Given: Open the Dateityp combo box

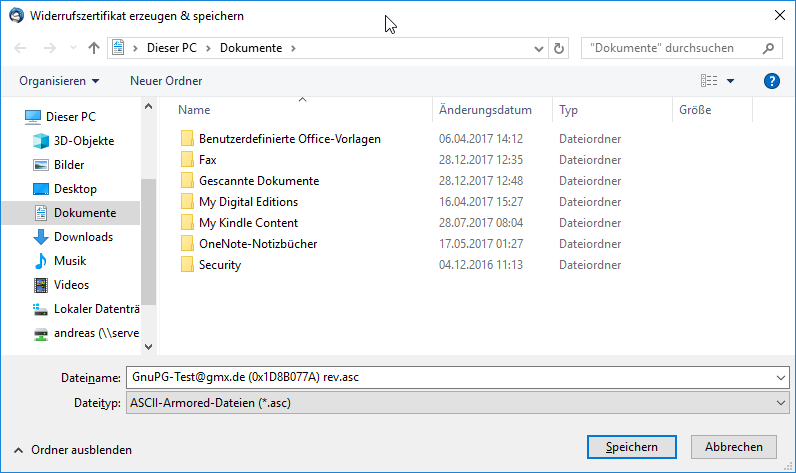Looking at the screenshot, I should click(x=454, y=402).
